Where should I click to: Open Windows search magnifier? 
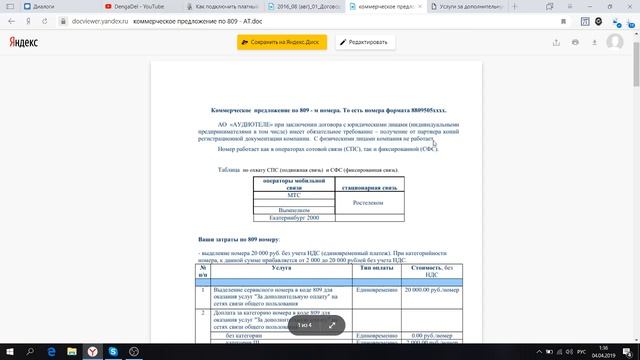[x=30, y=351]
